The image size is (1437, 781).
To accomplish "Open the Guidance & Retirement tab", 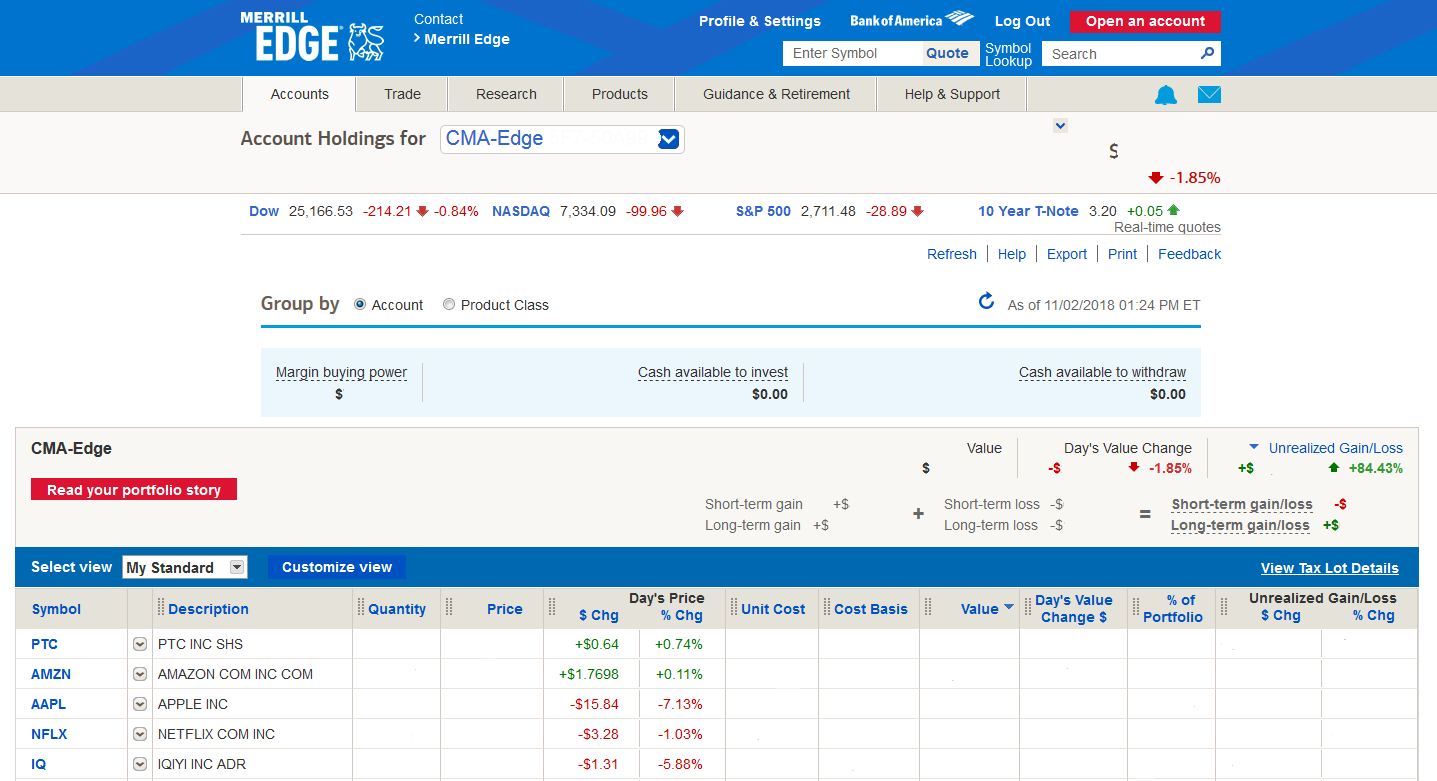I will (776, 94).
